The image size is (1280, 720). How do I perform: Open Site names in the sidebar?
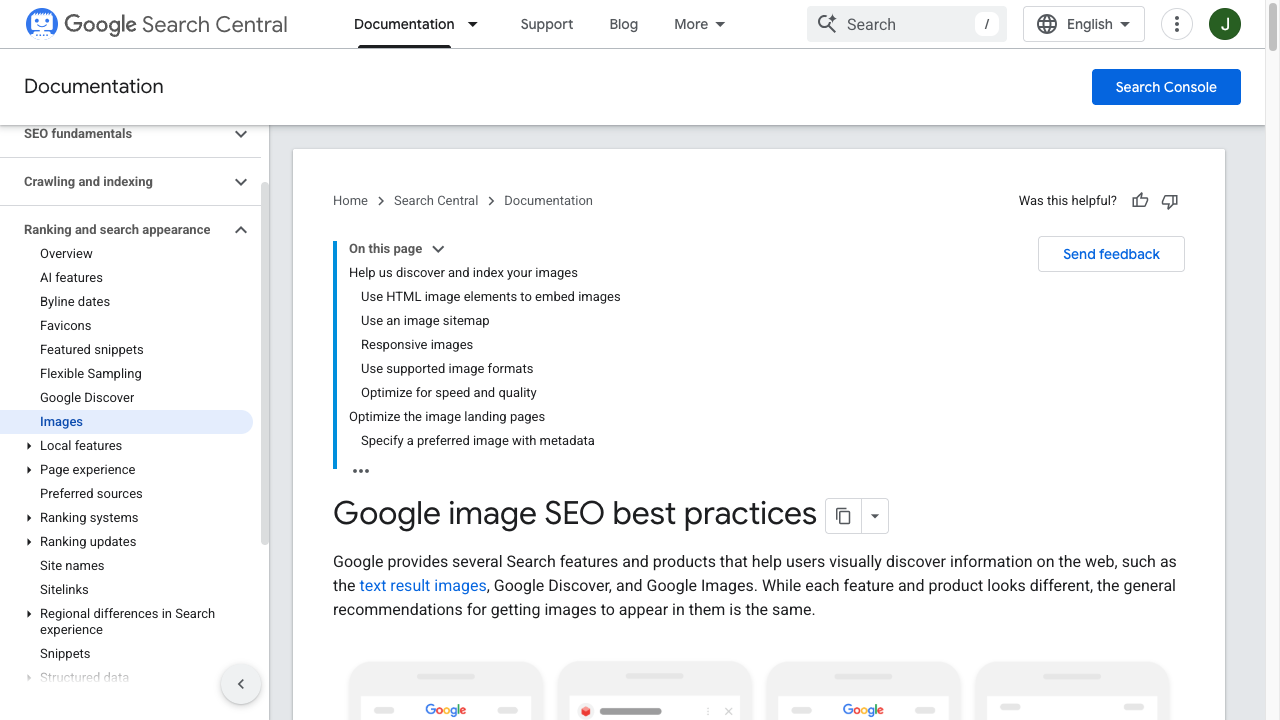[x=72, y=566]
